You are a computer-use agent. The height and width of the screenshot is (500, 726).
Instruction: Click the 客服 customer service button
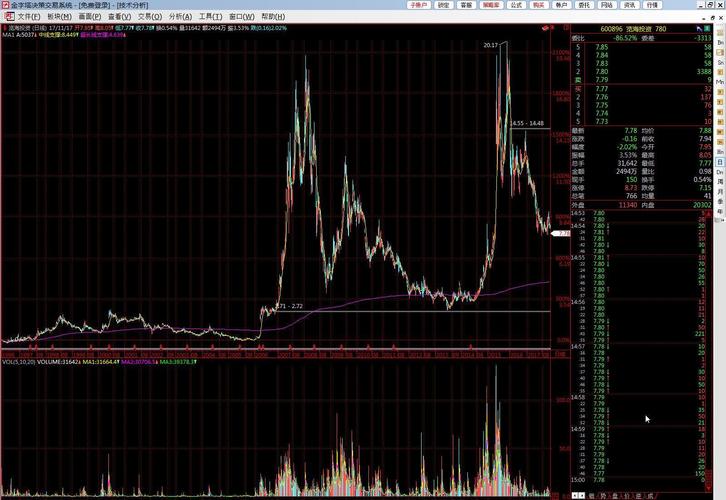[466, 5]
